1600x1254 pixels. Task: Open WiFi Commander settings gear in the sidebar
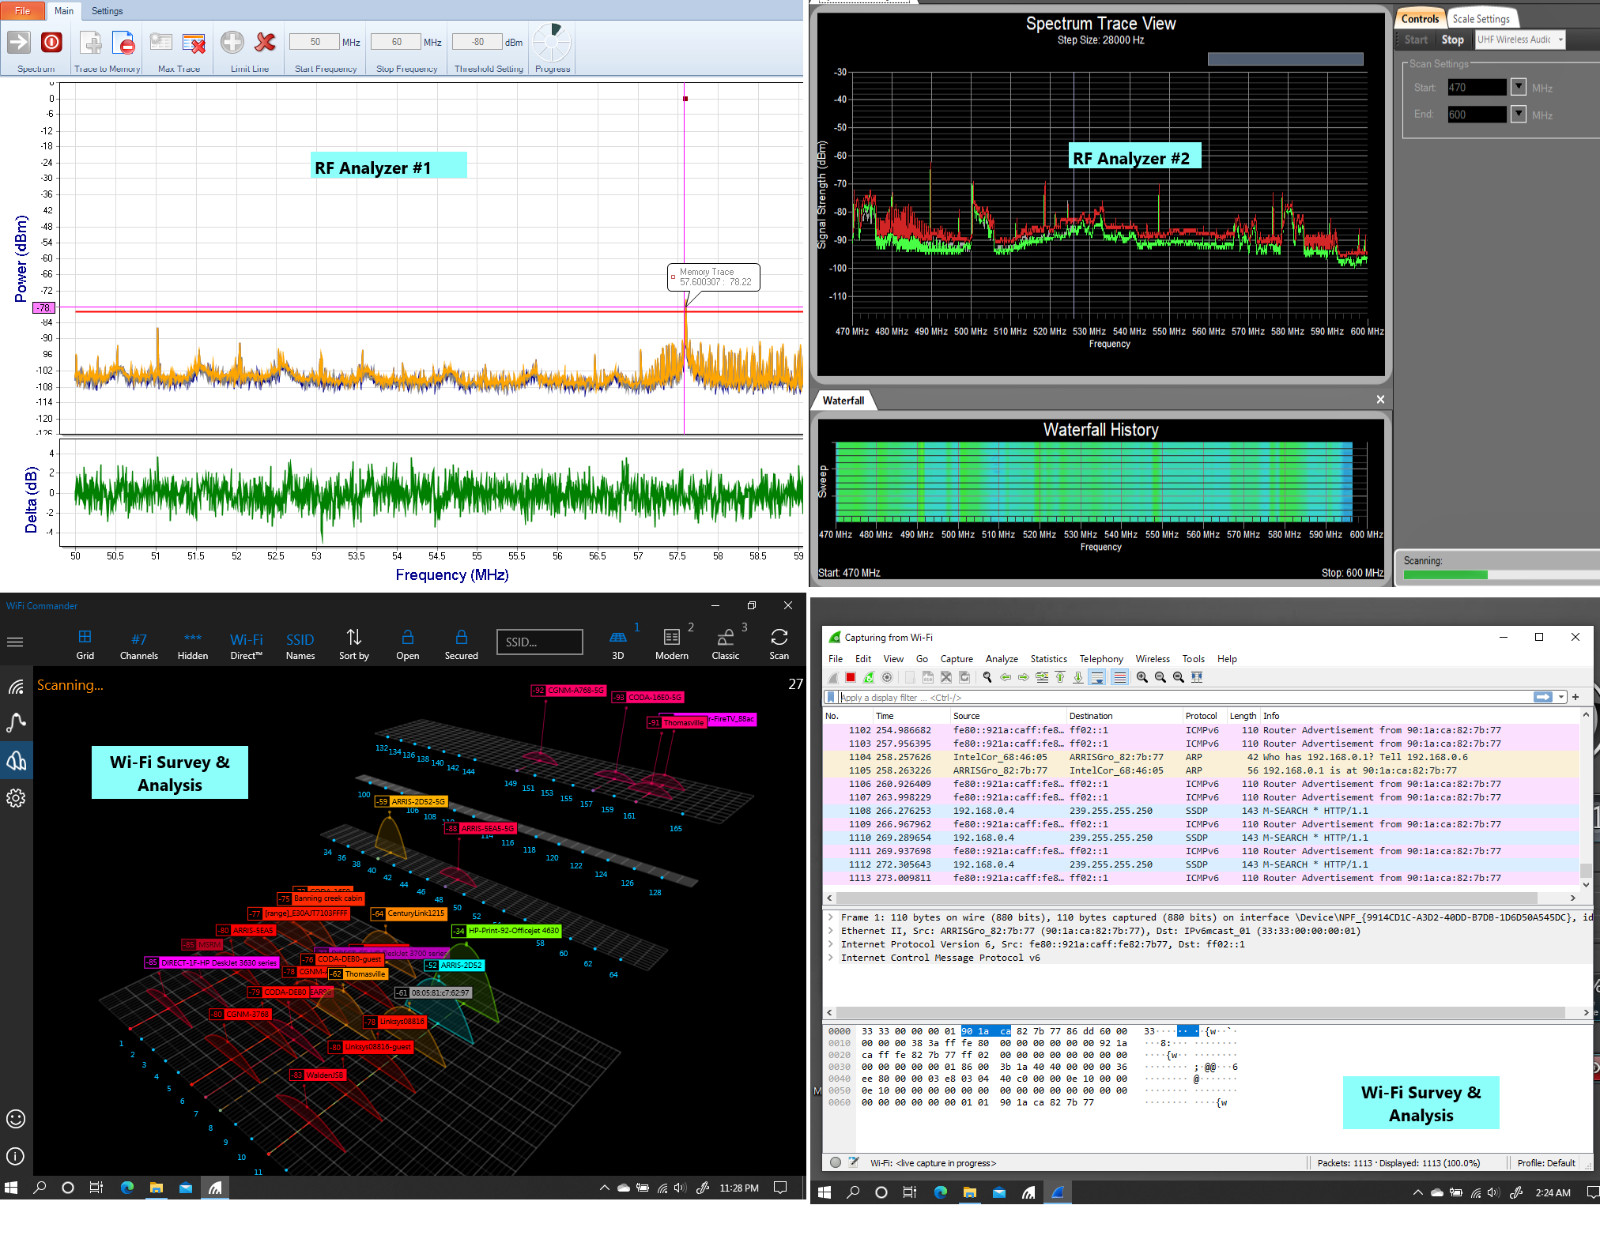click(x=16, y=798)
